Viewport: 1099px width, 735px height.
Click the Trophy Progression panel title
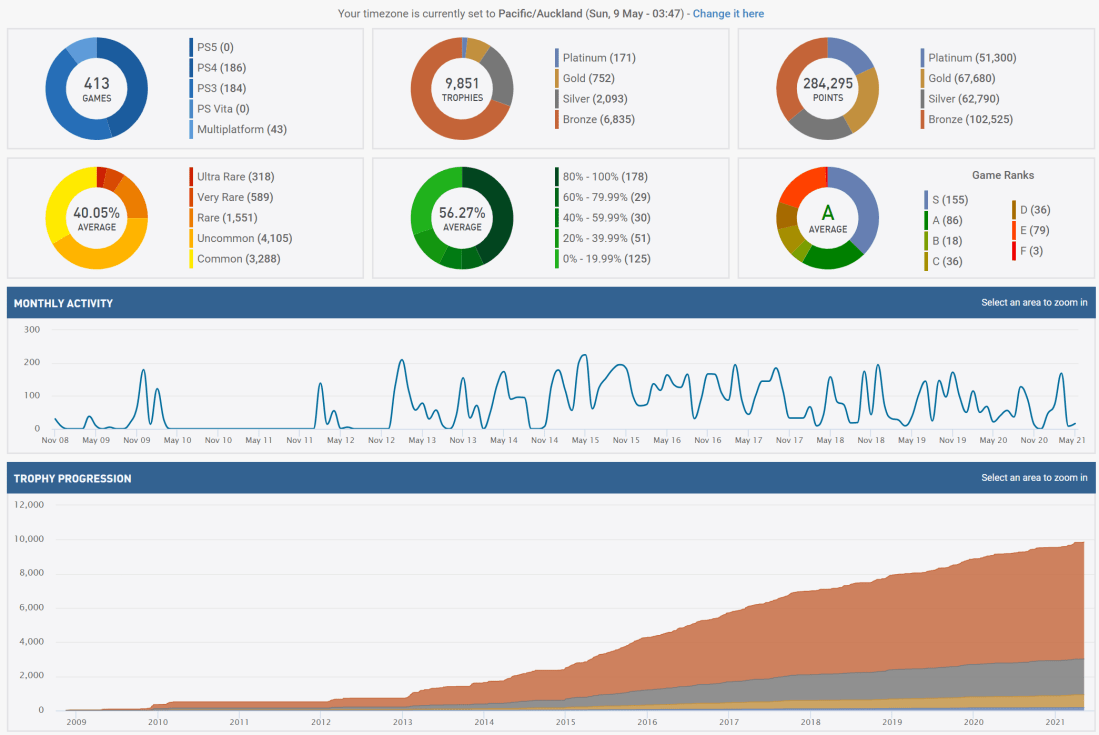(72, 479)
